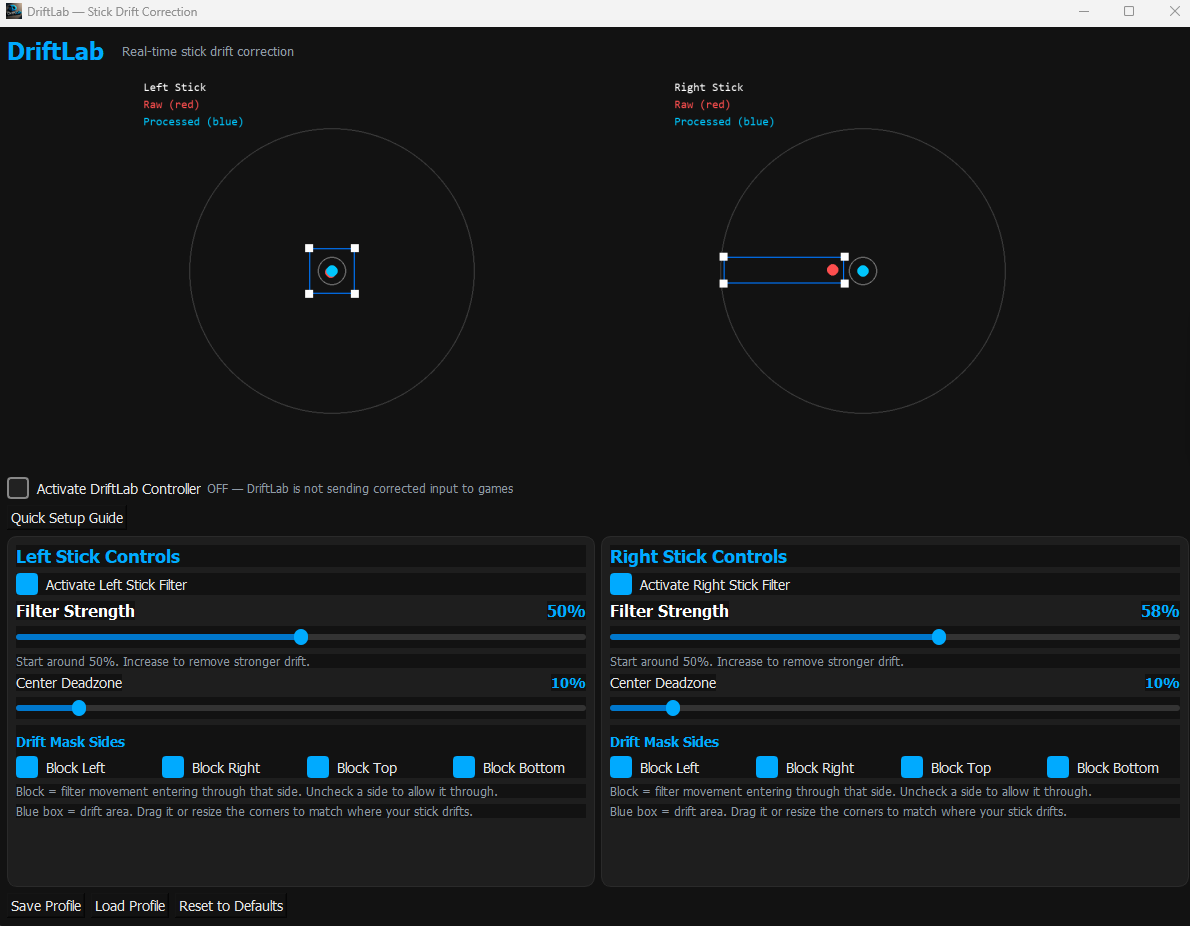Click the right stick Center Deadzone slider handle
The height and width of the screenshot is (926, 1190).
click(673, 708)
